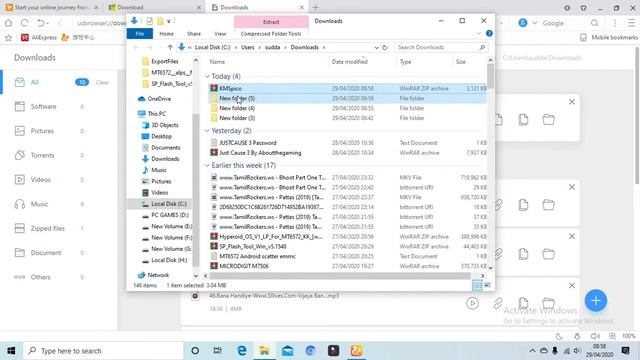Open the Home ribbon tab
Viewport: 640px width, 360px height.
click(167, 33)
